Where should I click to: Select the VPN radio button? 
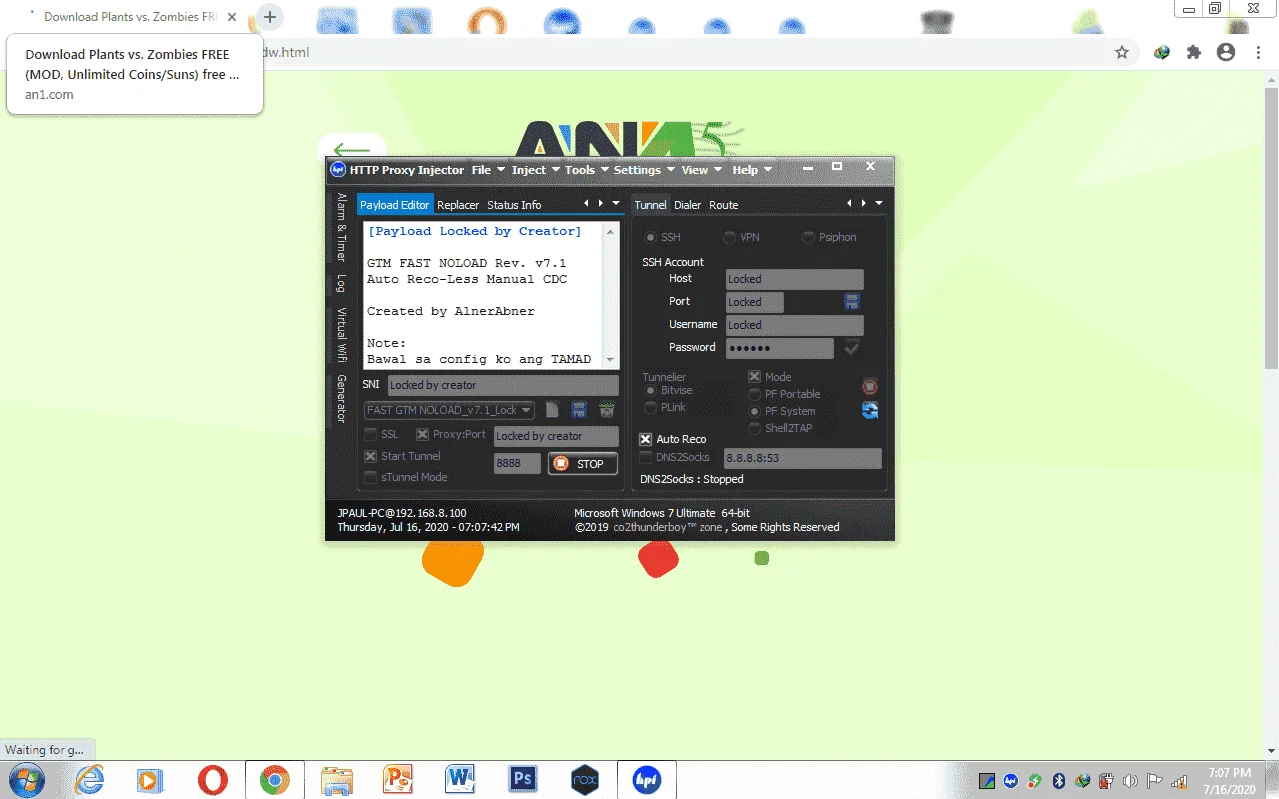(x=730, y=238)
